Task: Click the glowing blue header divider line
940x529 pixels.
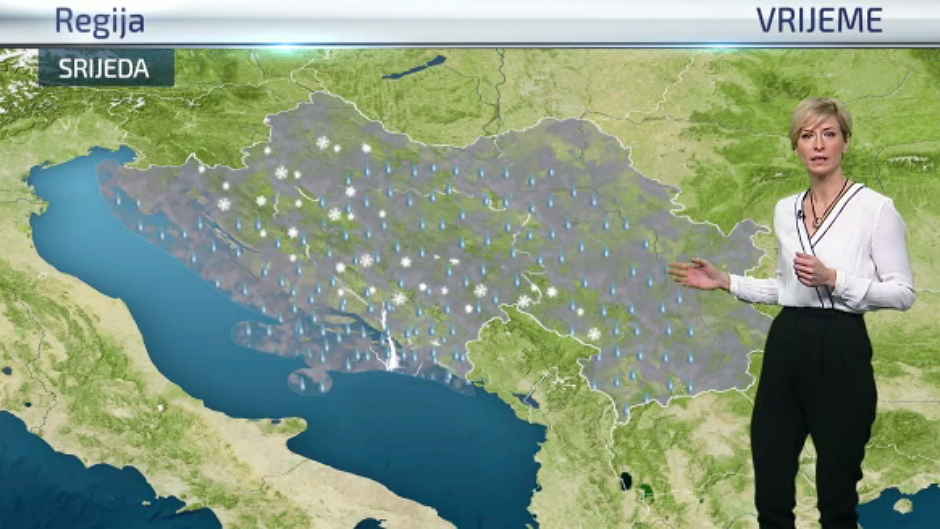Action: (x=470, y=45)
